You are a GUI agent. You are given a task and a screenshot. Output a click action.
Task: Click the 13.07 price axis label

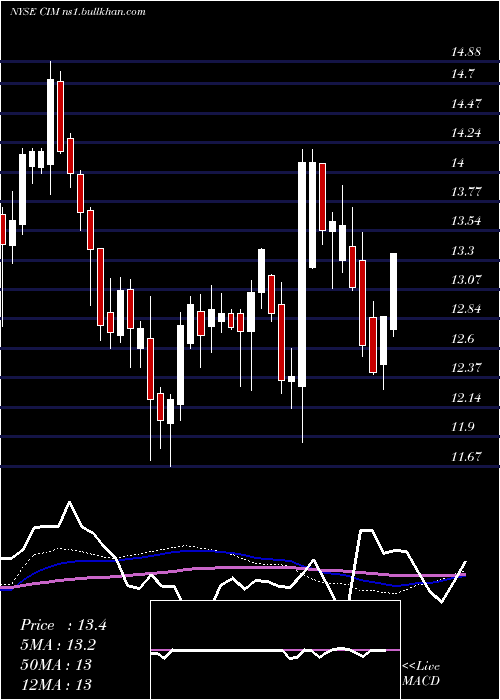(466, 280)
